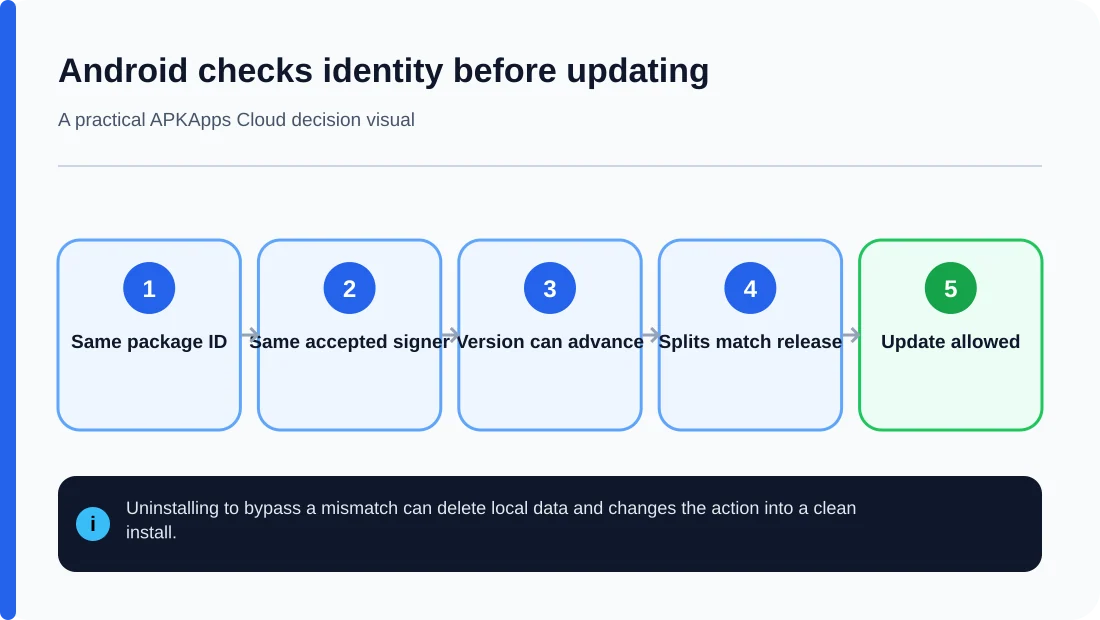Screen dimensions: 1100x620
Task: Select the 'Same accepted signer' label
Action: coord(349,342)
